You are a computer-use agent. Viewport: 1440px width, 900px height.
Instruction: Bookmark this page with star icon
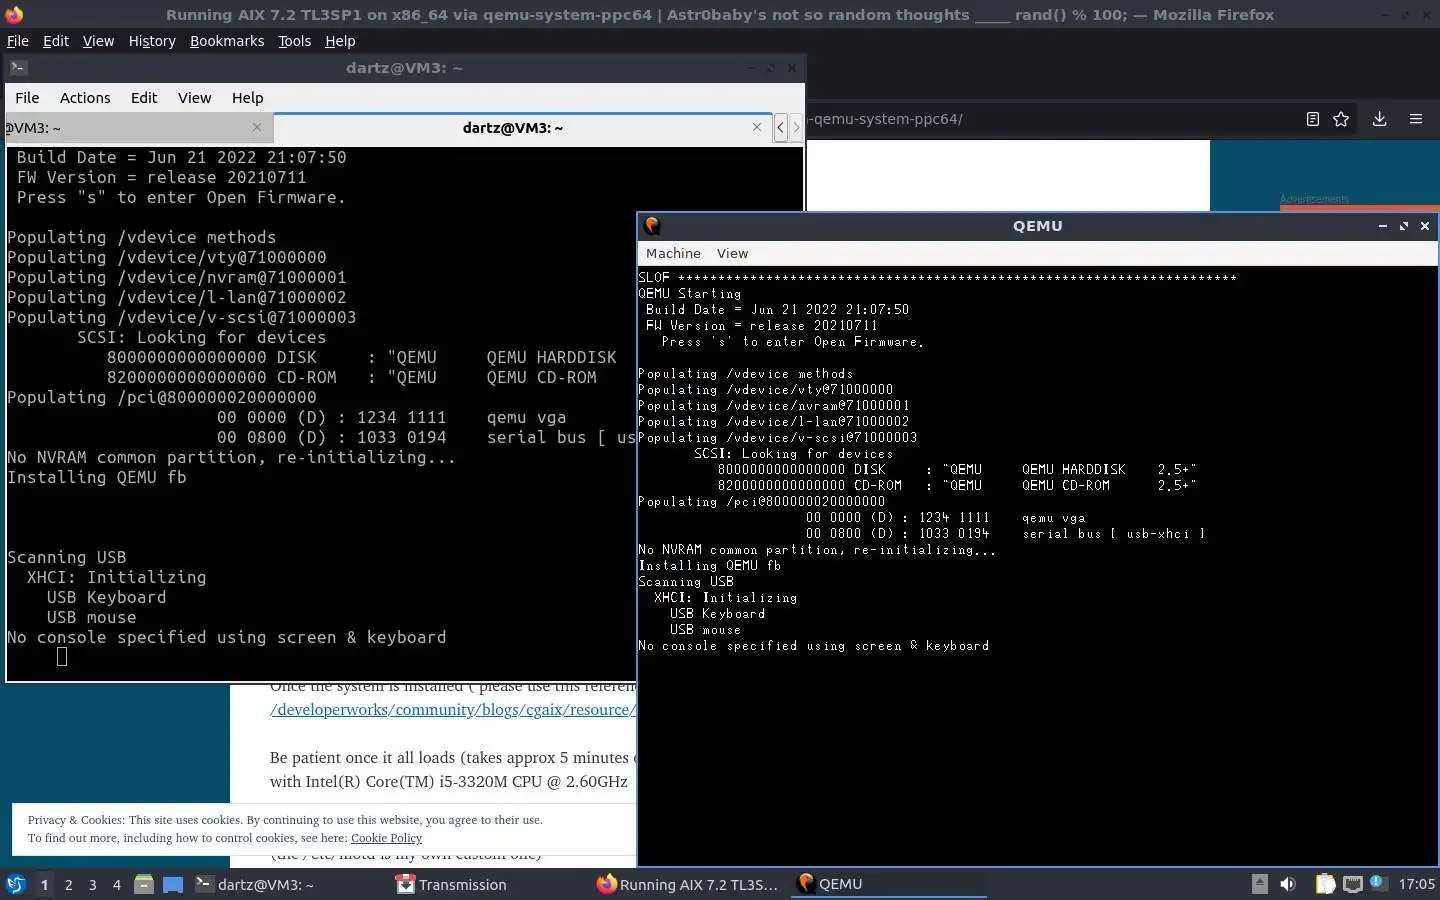click(1341, 119)
